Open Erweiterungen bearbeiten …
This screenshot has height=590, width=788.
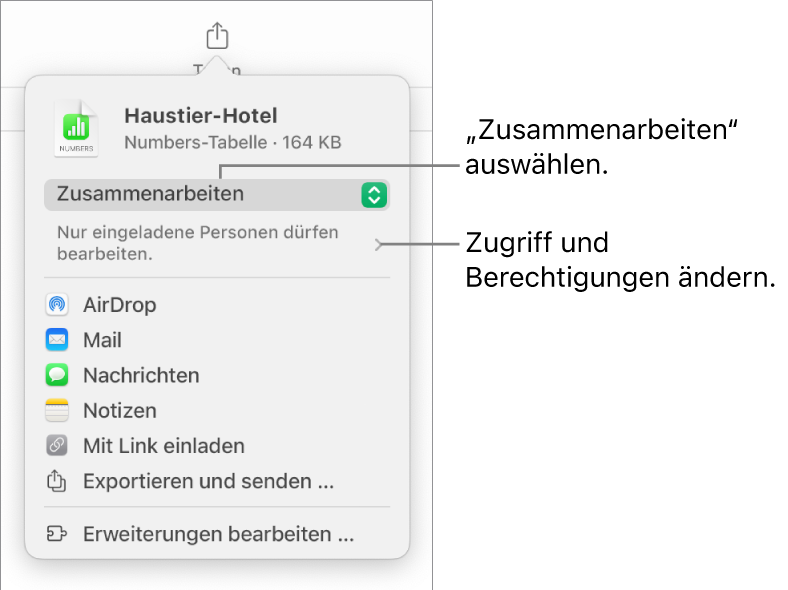(218, 535)
